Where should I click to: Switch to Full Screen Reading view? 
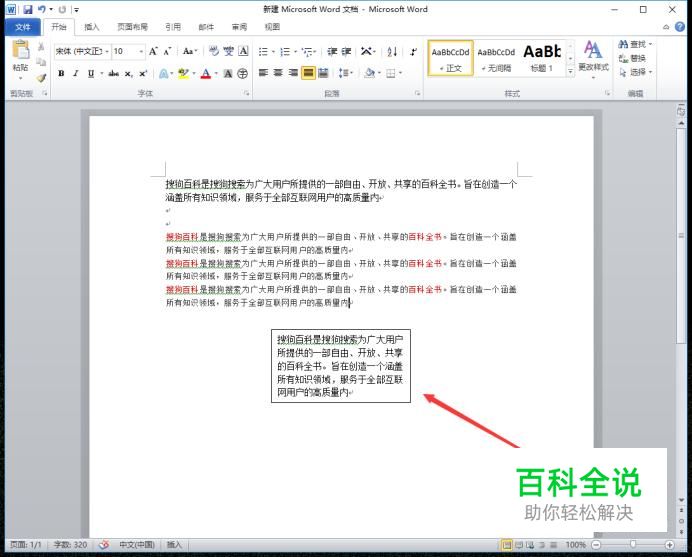click(x=519, y=545)
